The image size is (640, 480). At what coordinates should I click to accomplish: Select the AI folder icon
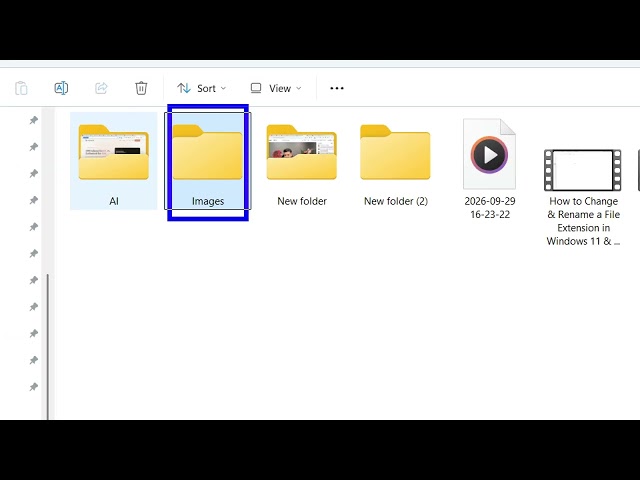[114, 153]
